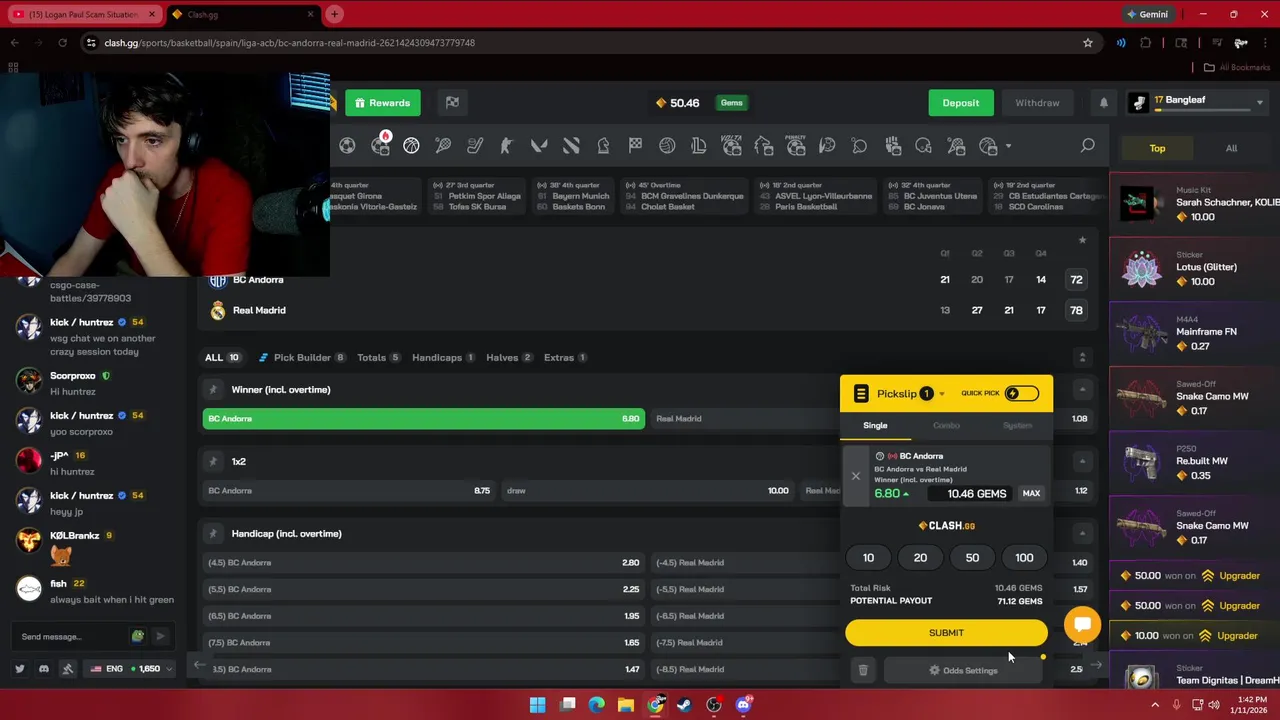Collapse the Winner market section

(x=1082, y=389)
